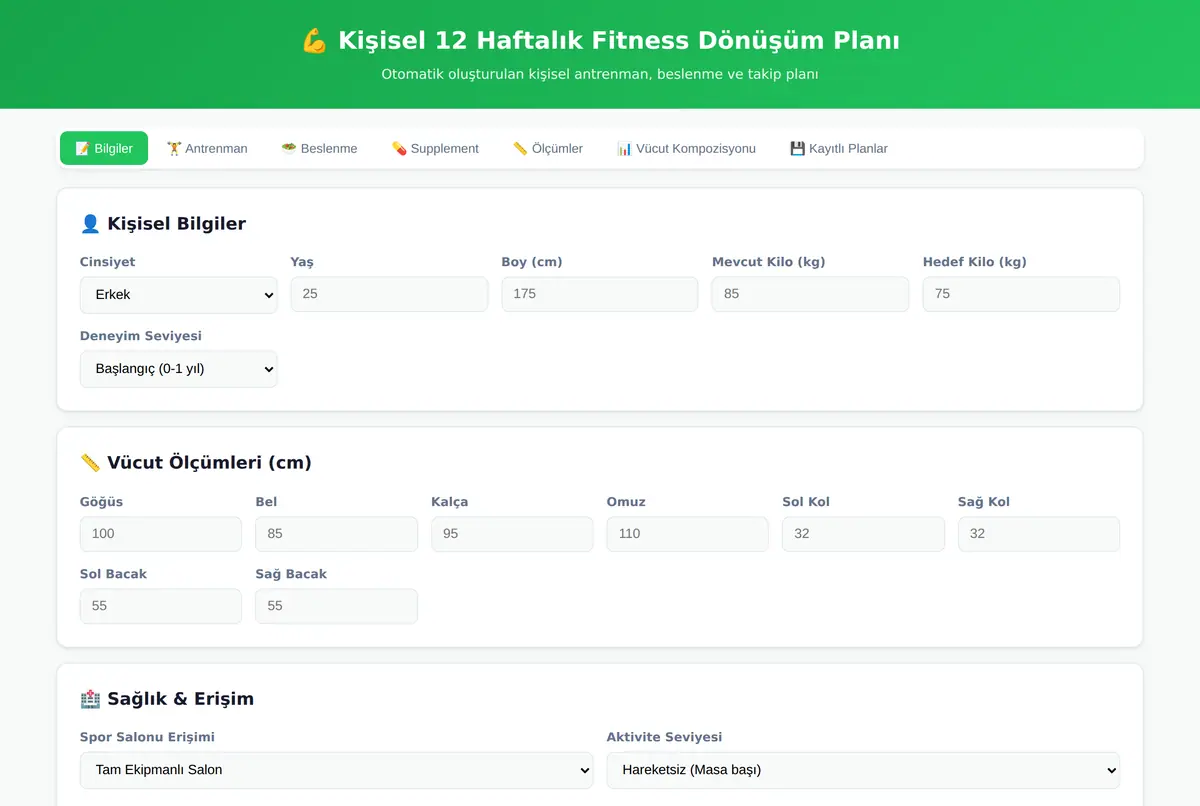The image size is (1200, 806).
Task: Open the Spor Salonu Erişimi dropdown
Action: [336, 770]
